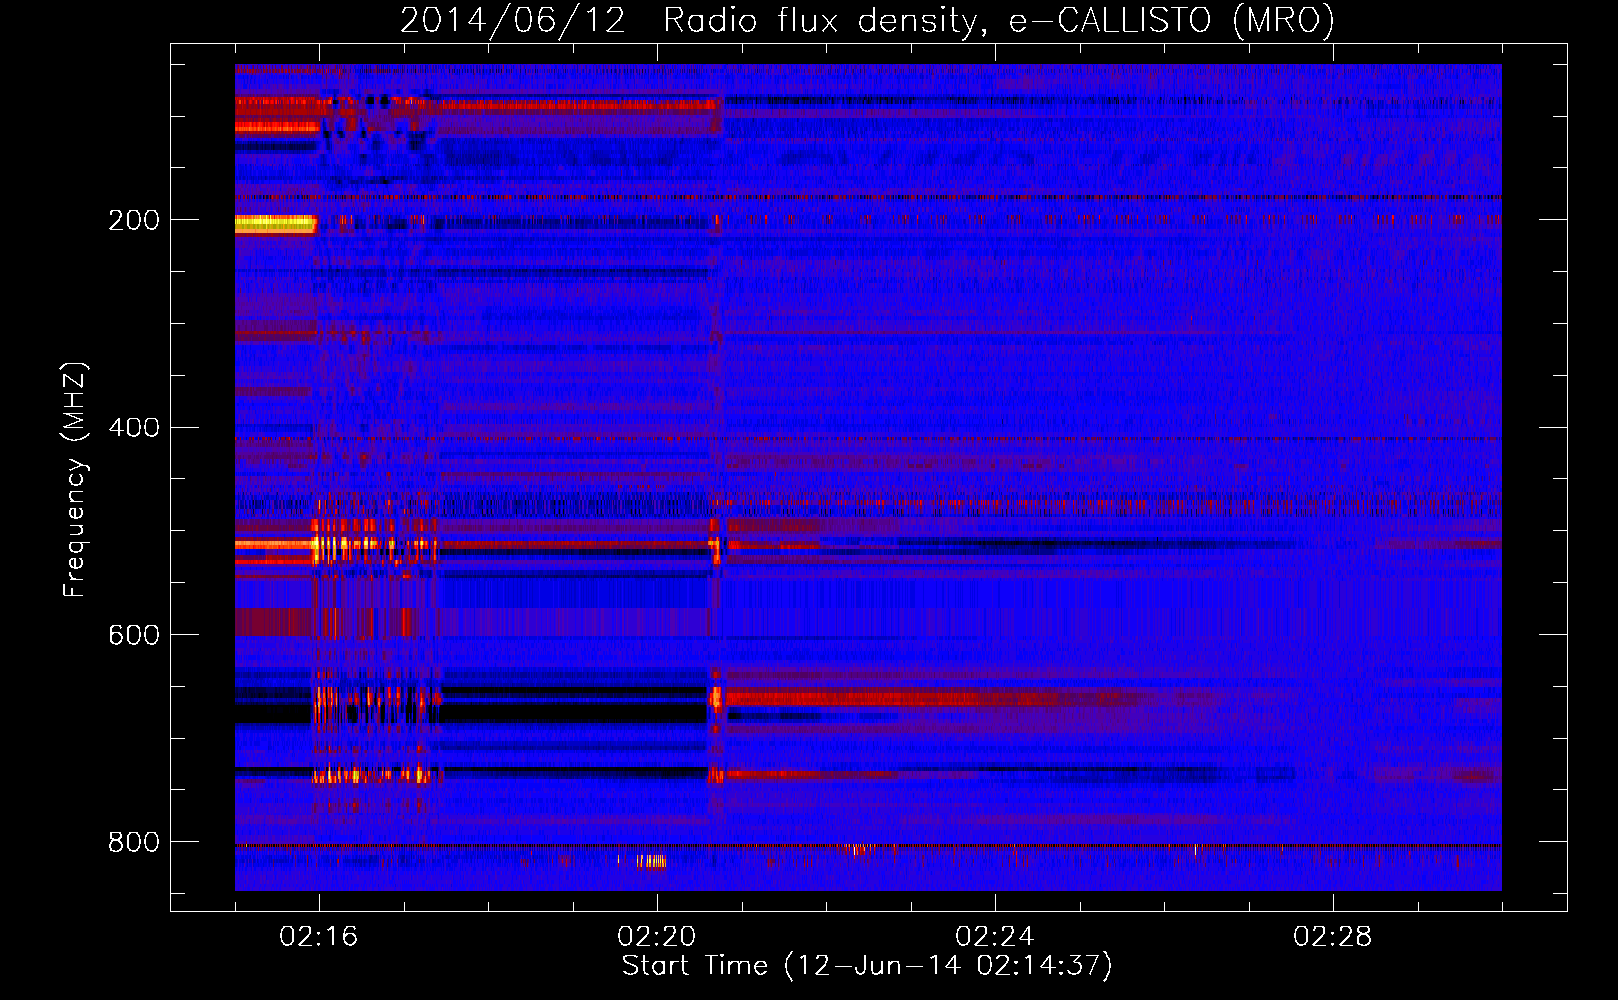Click the bright yellow burst at 200 MHz

point(275,224)
